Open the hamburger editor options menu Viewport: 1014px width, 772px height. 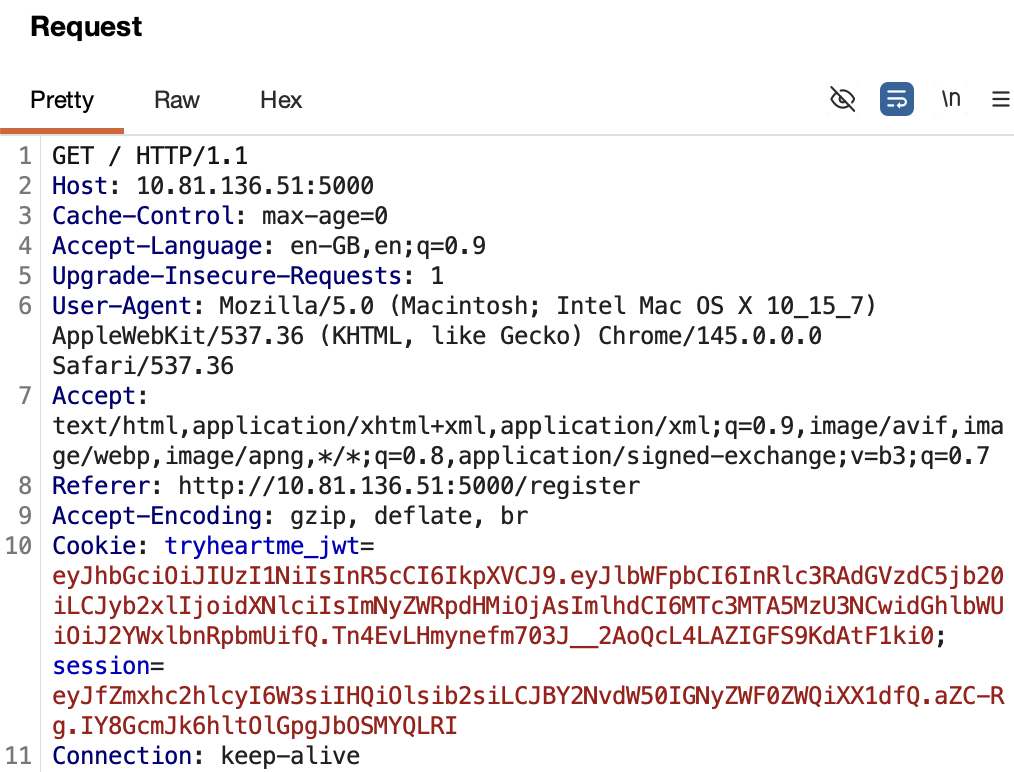1000,99
